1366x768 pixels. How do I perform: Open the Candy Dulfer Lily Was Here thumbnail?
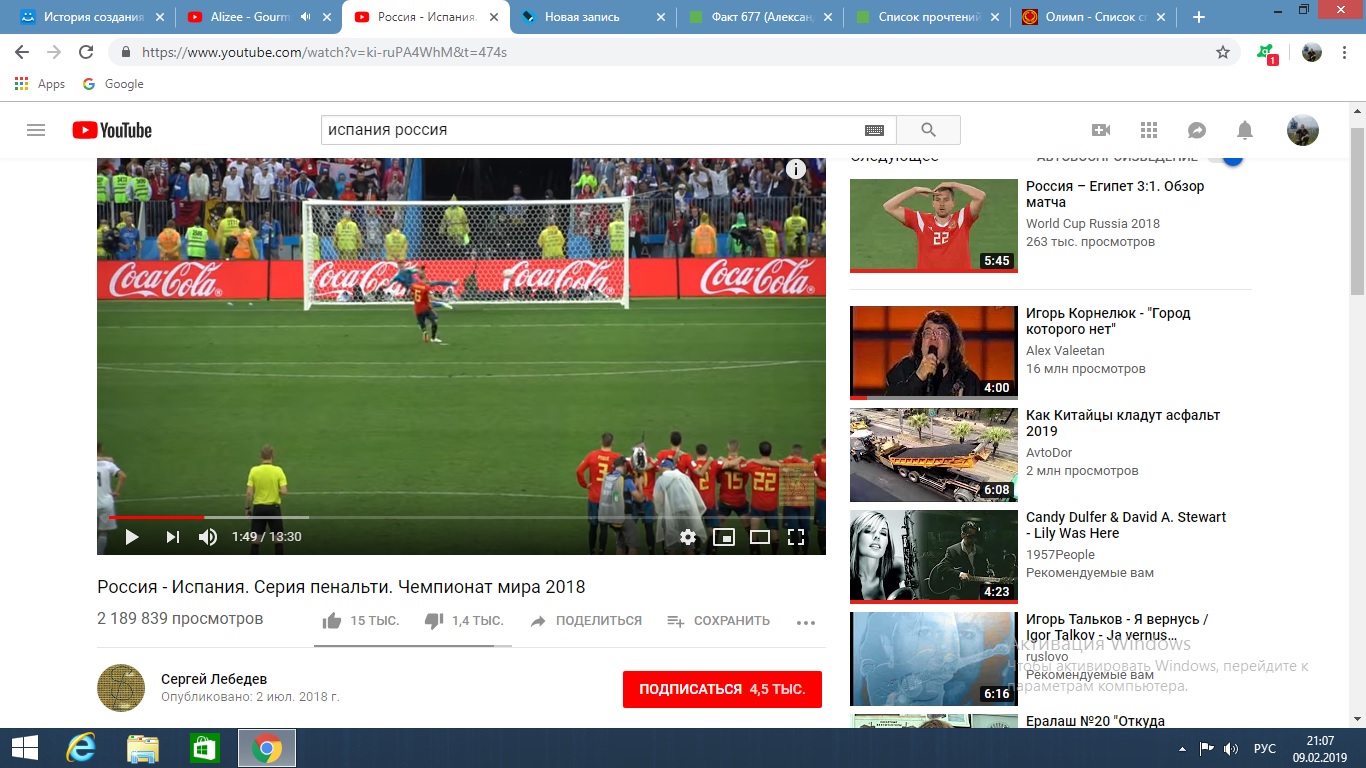[933, 556]
